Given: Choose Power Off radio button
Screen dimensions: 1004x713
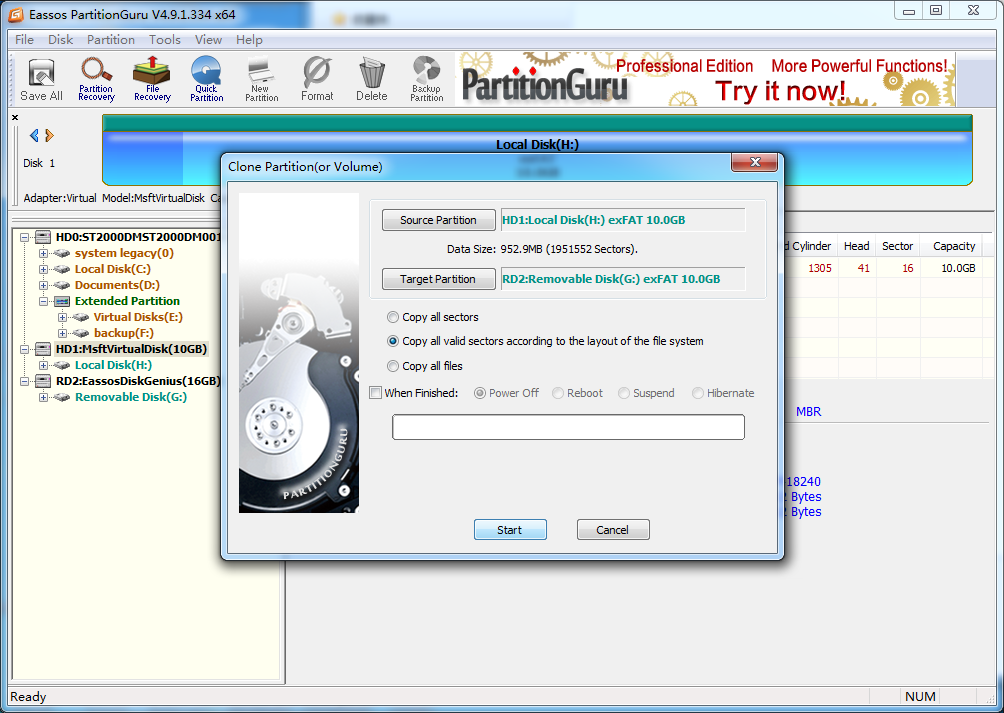Looking at the screenshot, I should [480, 393].
